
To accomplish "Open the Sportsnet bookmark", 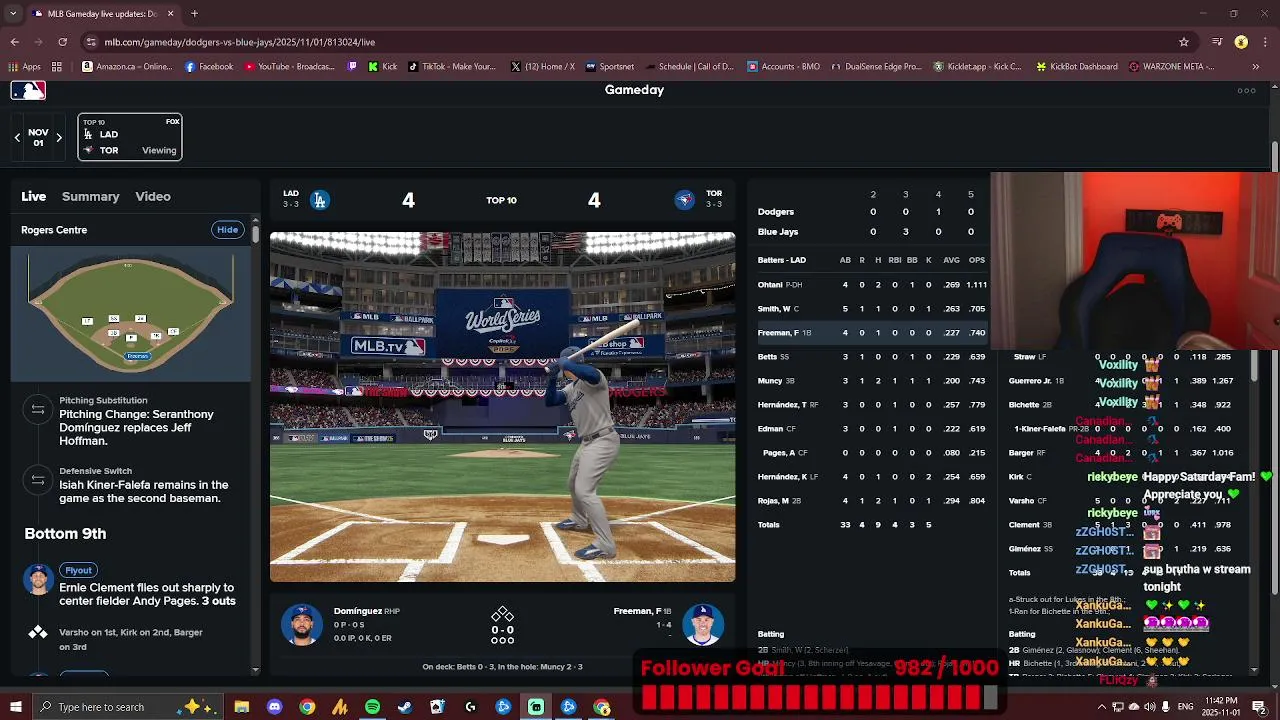I will (x=610, y=67).
